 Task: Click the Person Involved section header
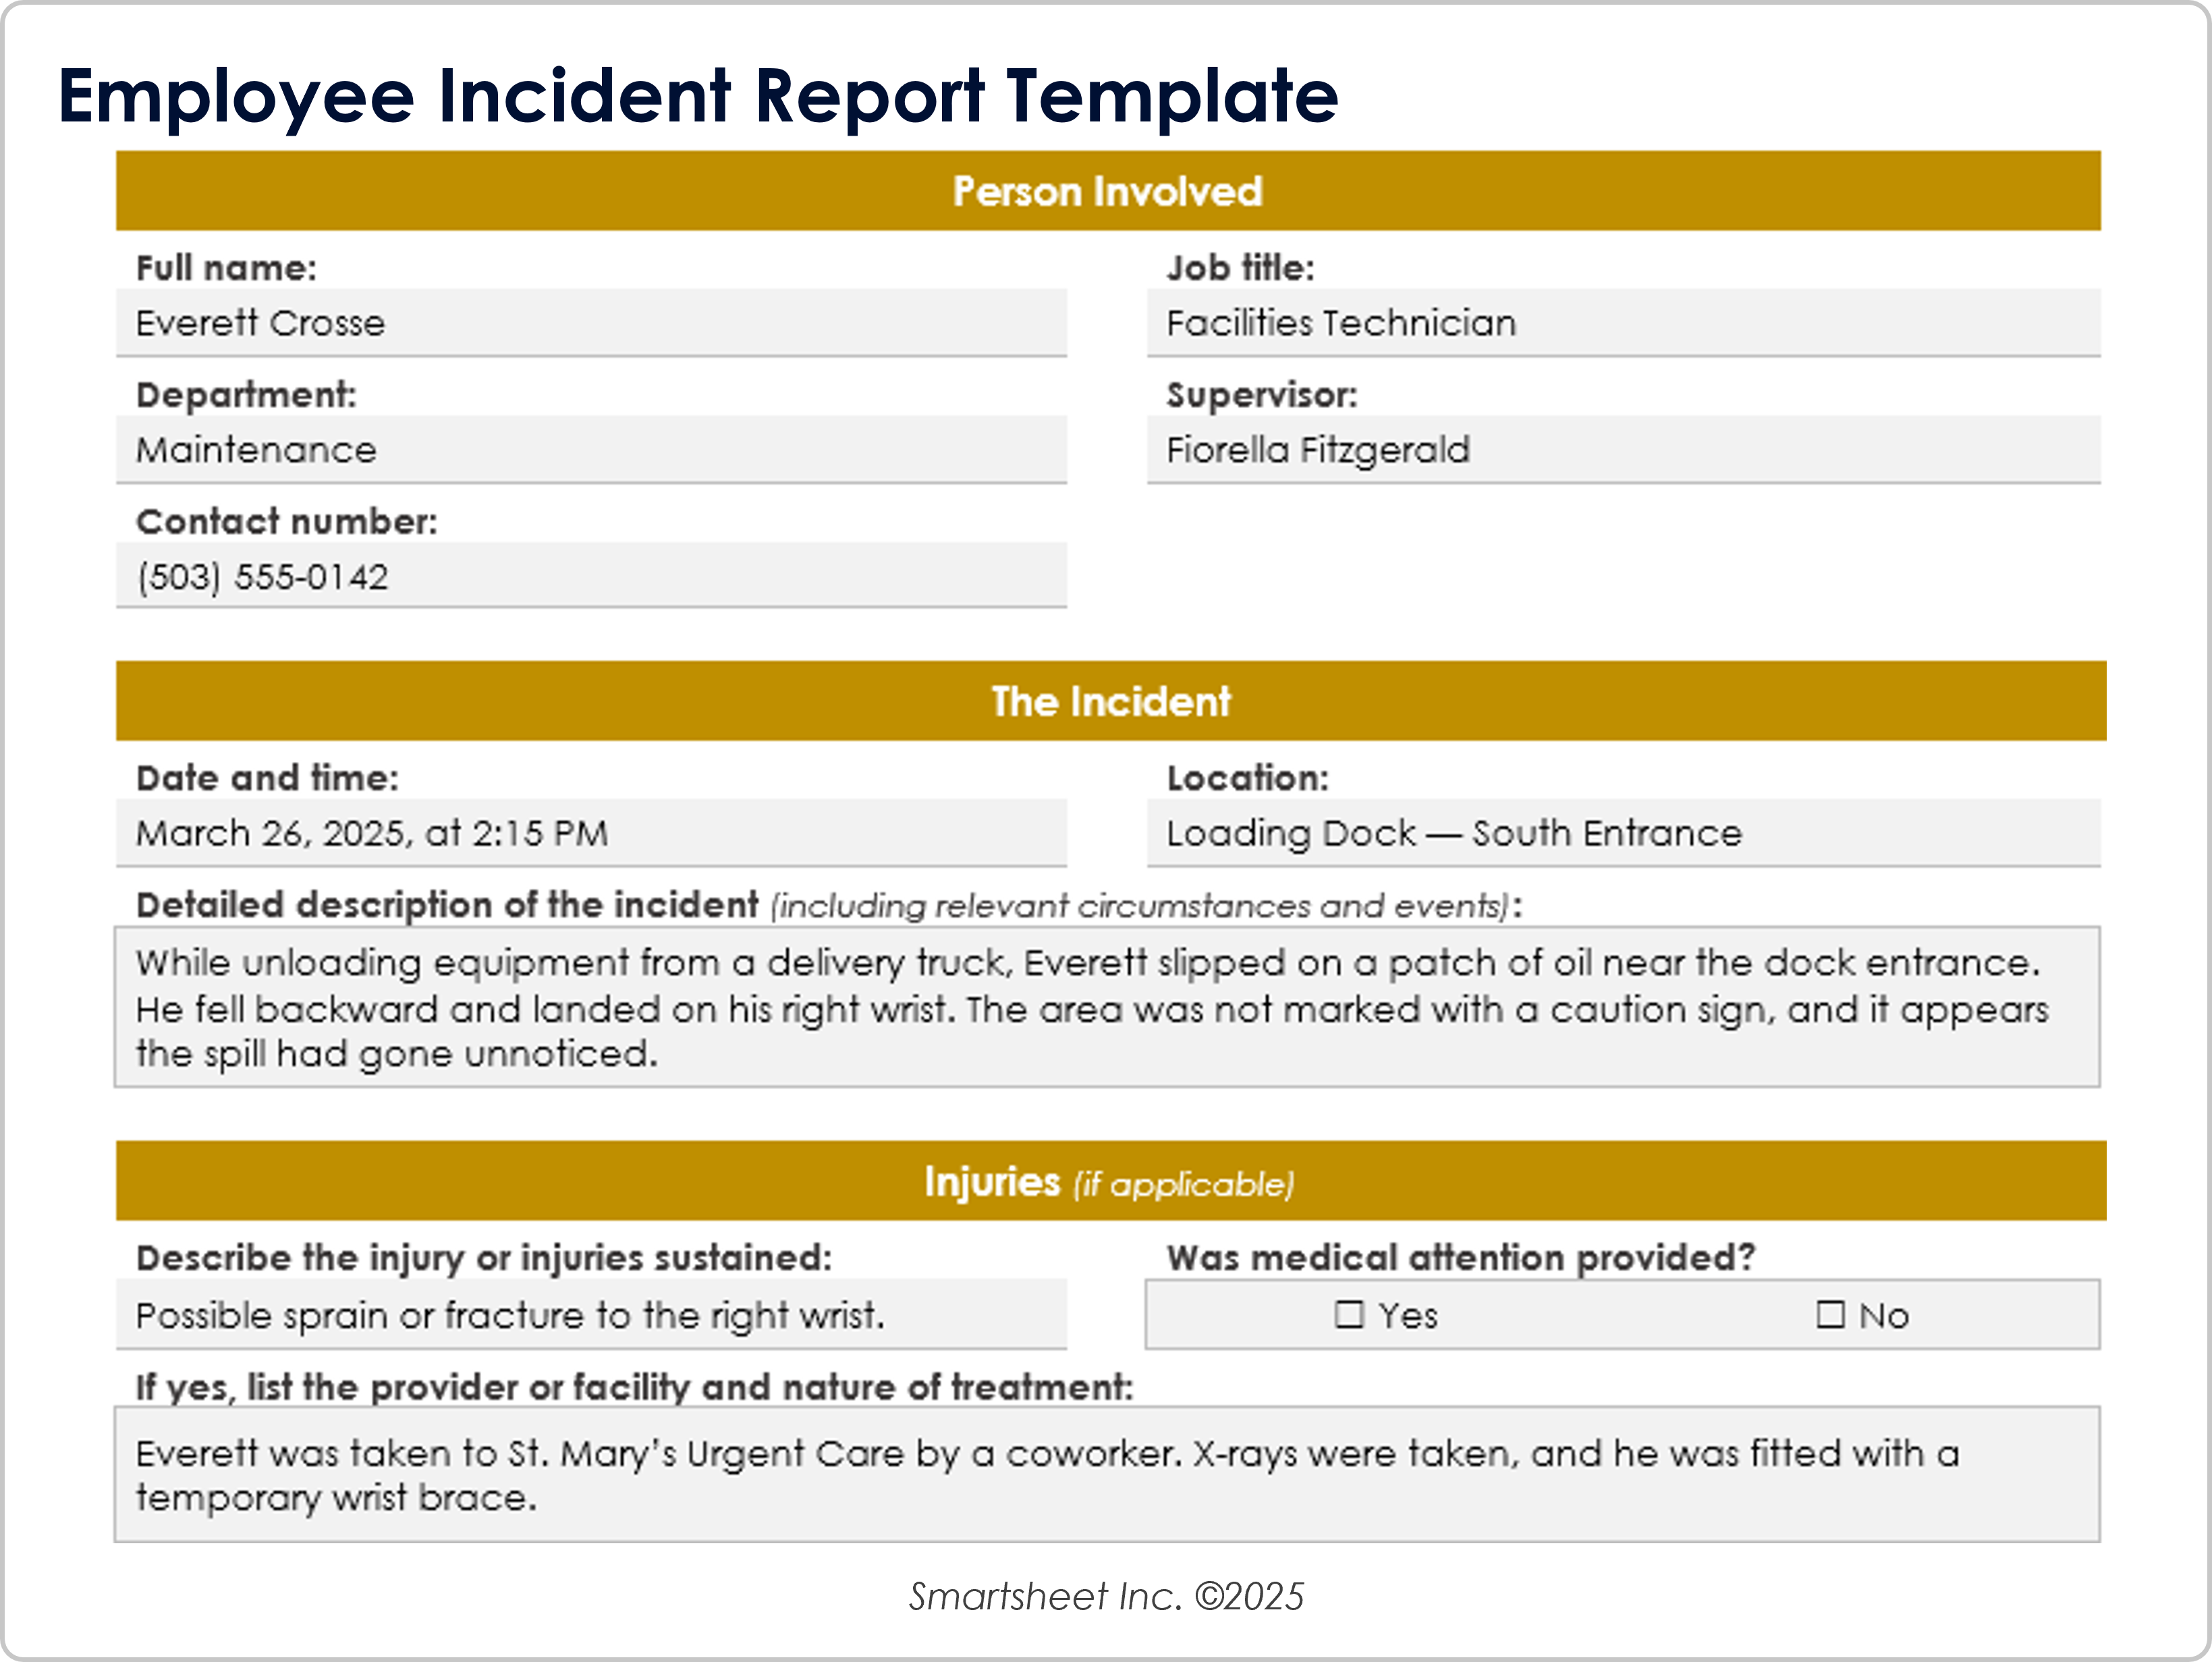(1107, 191)
